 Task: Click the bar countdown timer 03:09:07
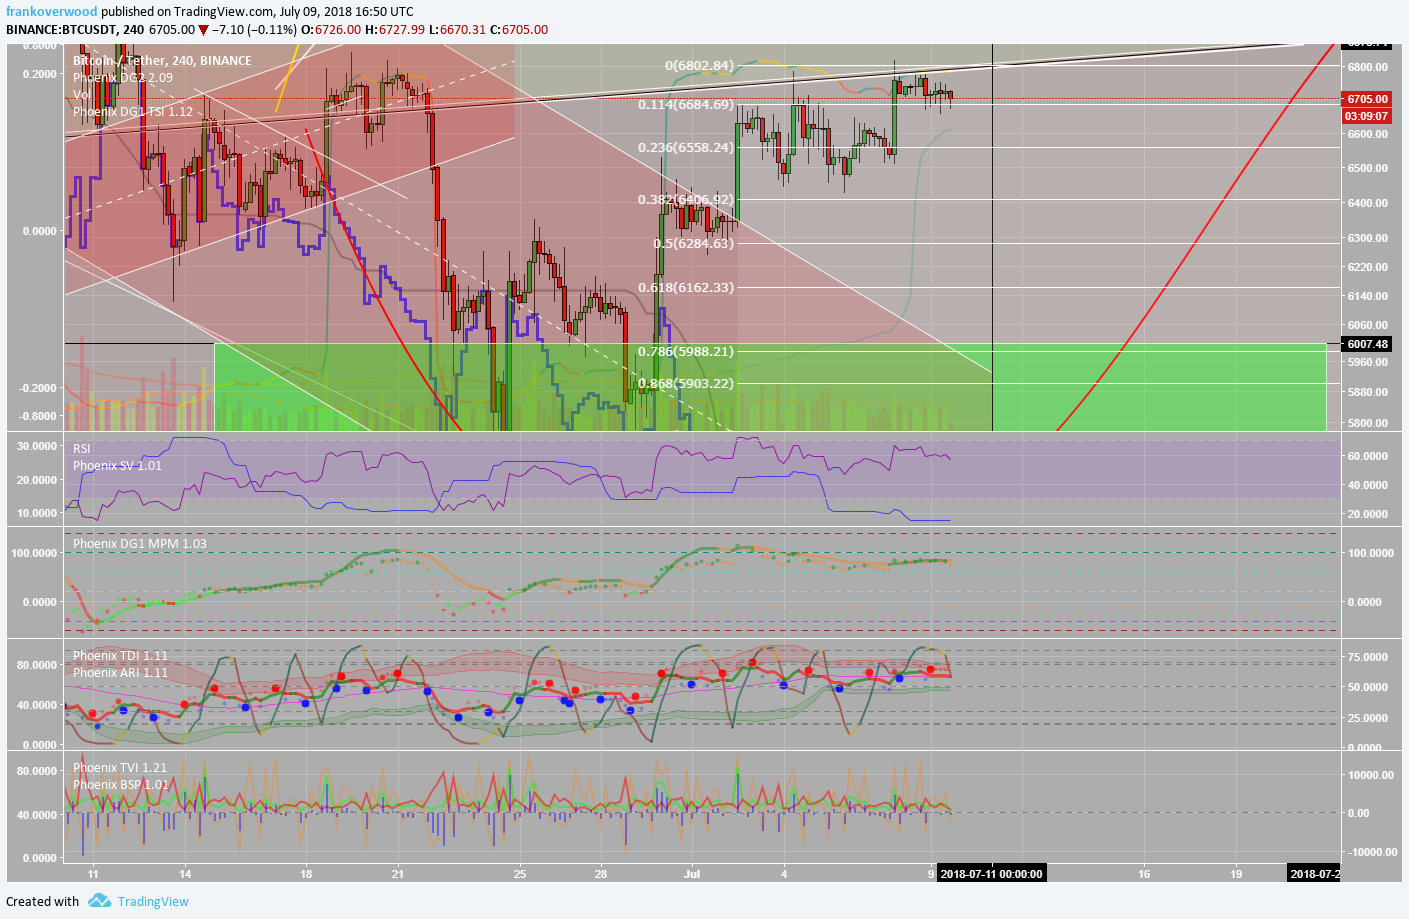pos(1367,116)
